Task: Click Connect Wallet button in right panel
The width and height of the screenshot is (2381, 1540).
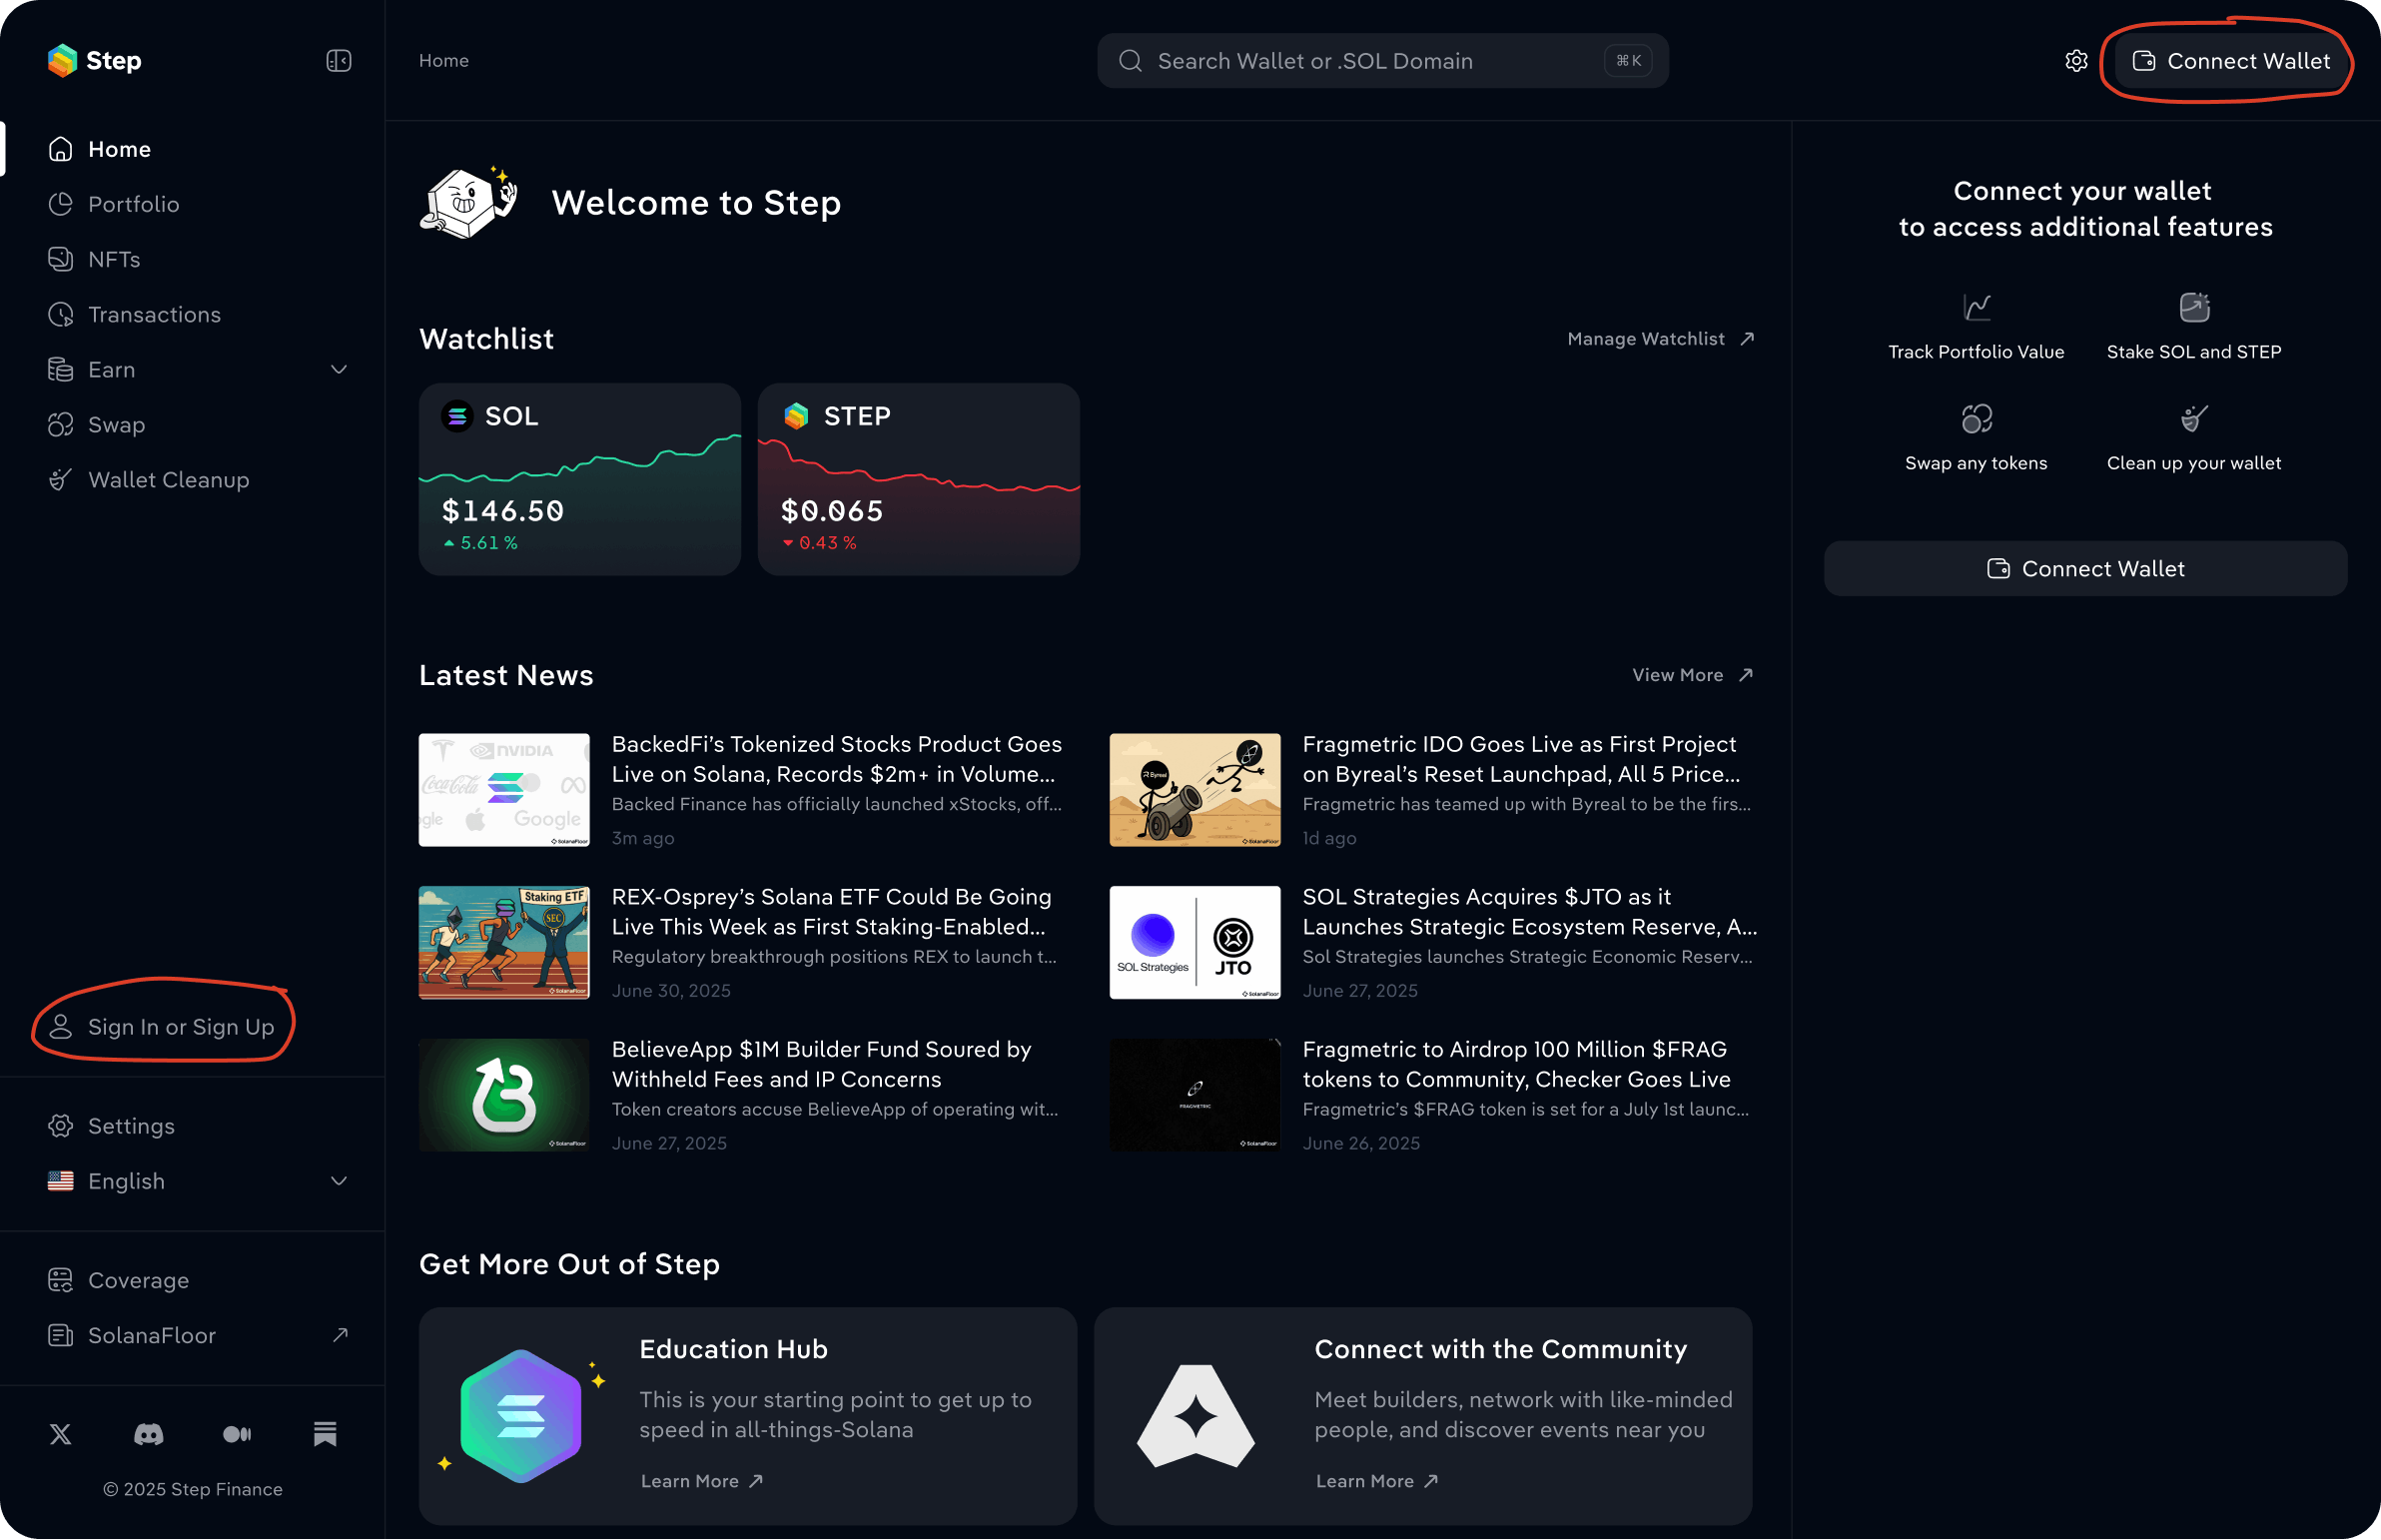Action: coord(2085,569)
